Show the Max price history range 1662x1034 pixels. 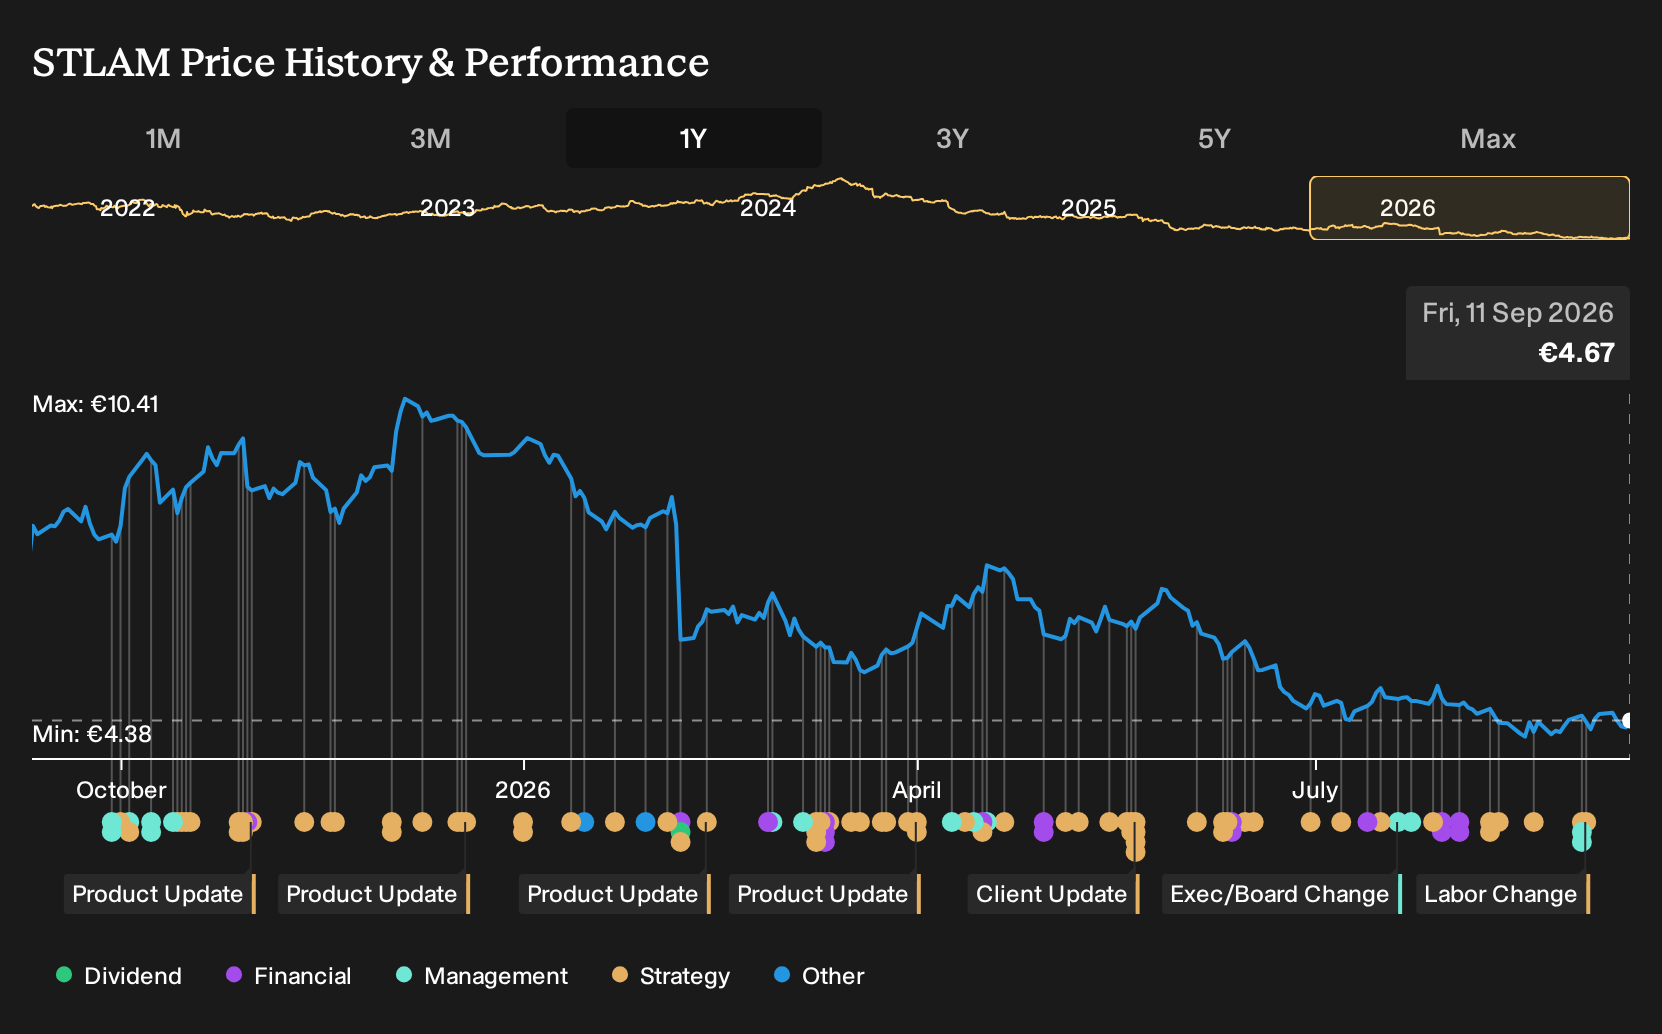coord(1488,138)
